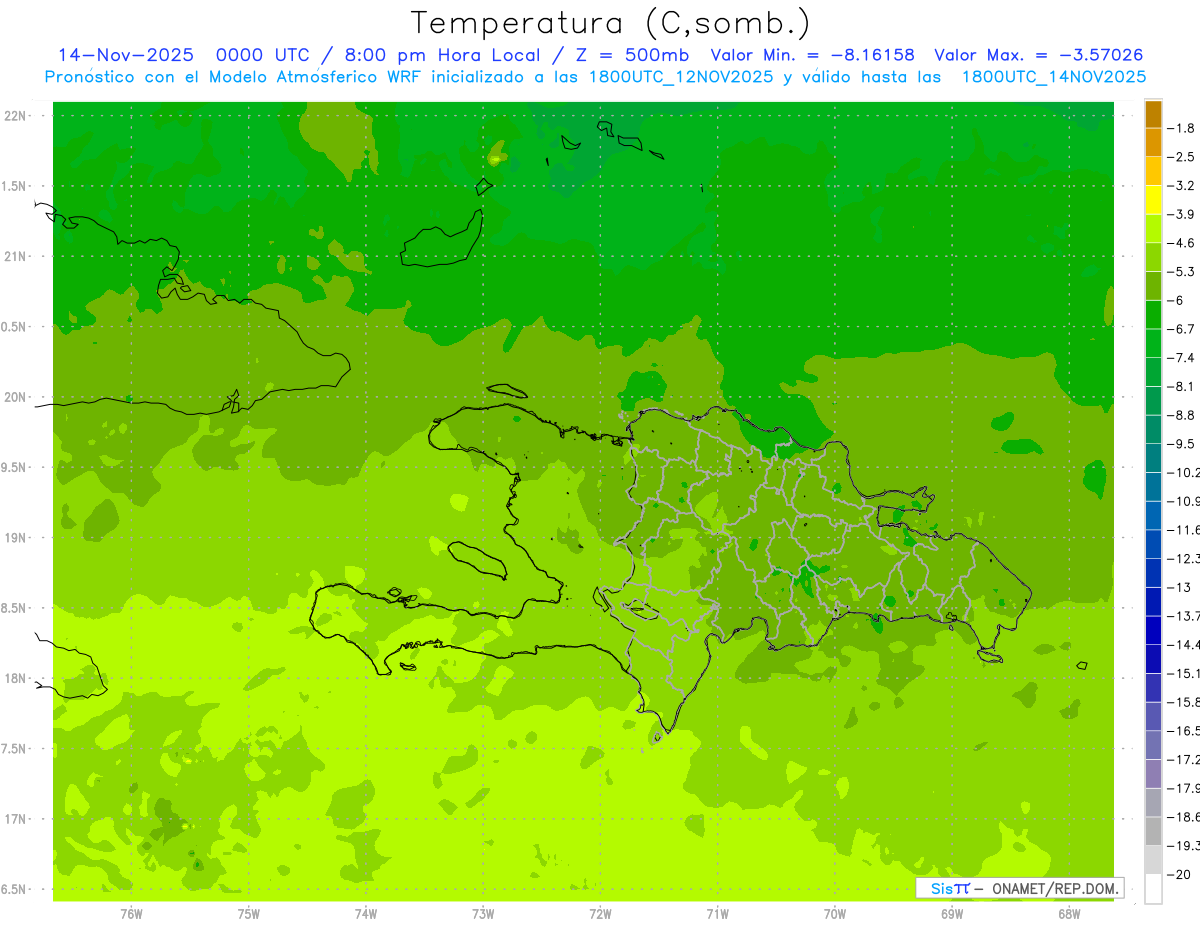Click the white swatch below -20 on the scale
Image resolution: width=1200 pixels, height=927 pixels.
[x=1153, y=889]
